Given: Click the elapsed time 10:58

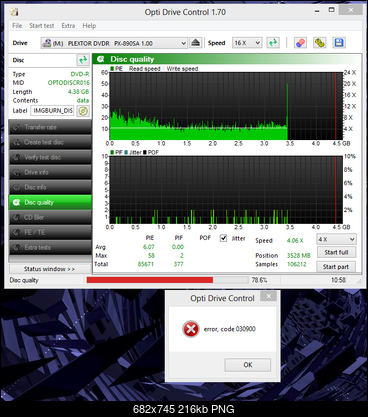Looking at the screenshot, I should [x=338, y=280].
